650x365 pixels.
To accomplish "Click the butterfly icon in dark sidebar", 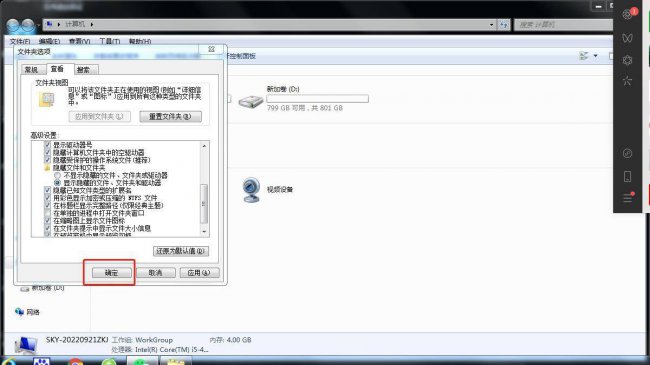I will pyautogui.click(x=627, y=38).
